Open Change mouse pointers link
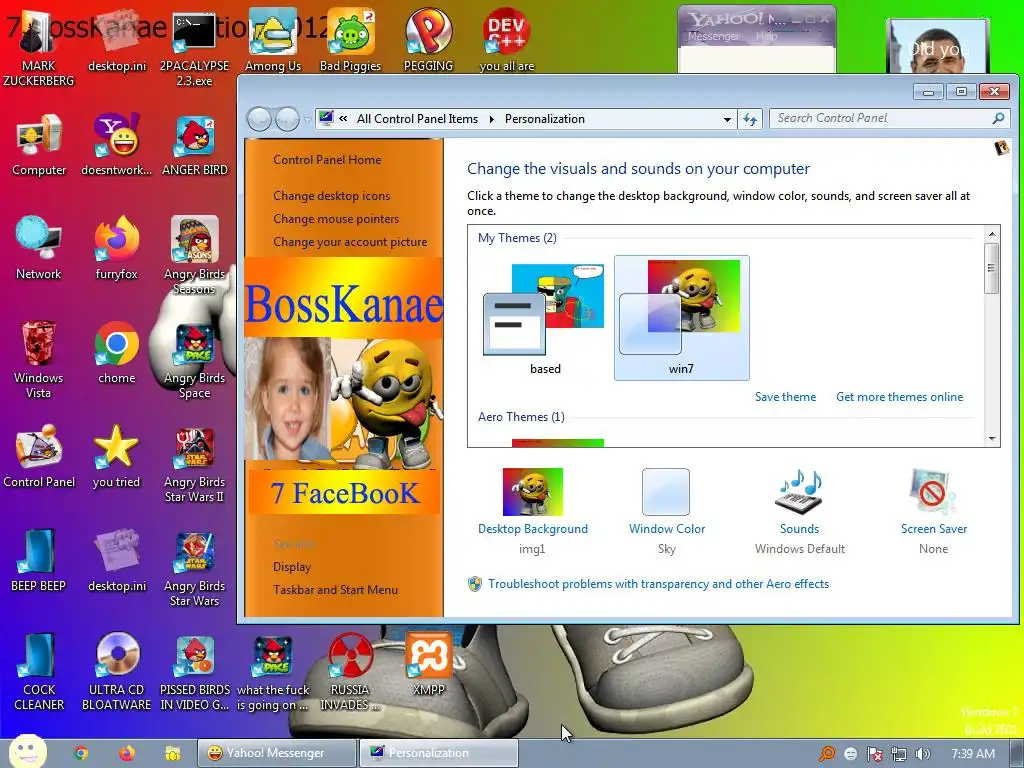The image size is (1024, 768). (336, 219)
